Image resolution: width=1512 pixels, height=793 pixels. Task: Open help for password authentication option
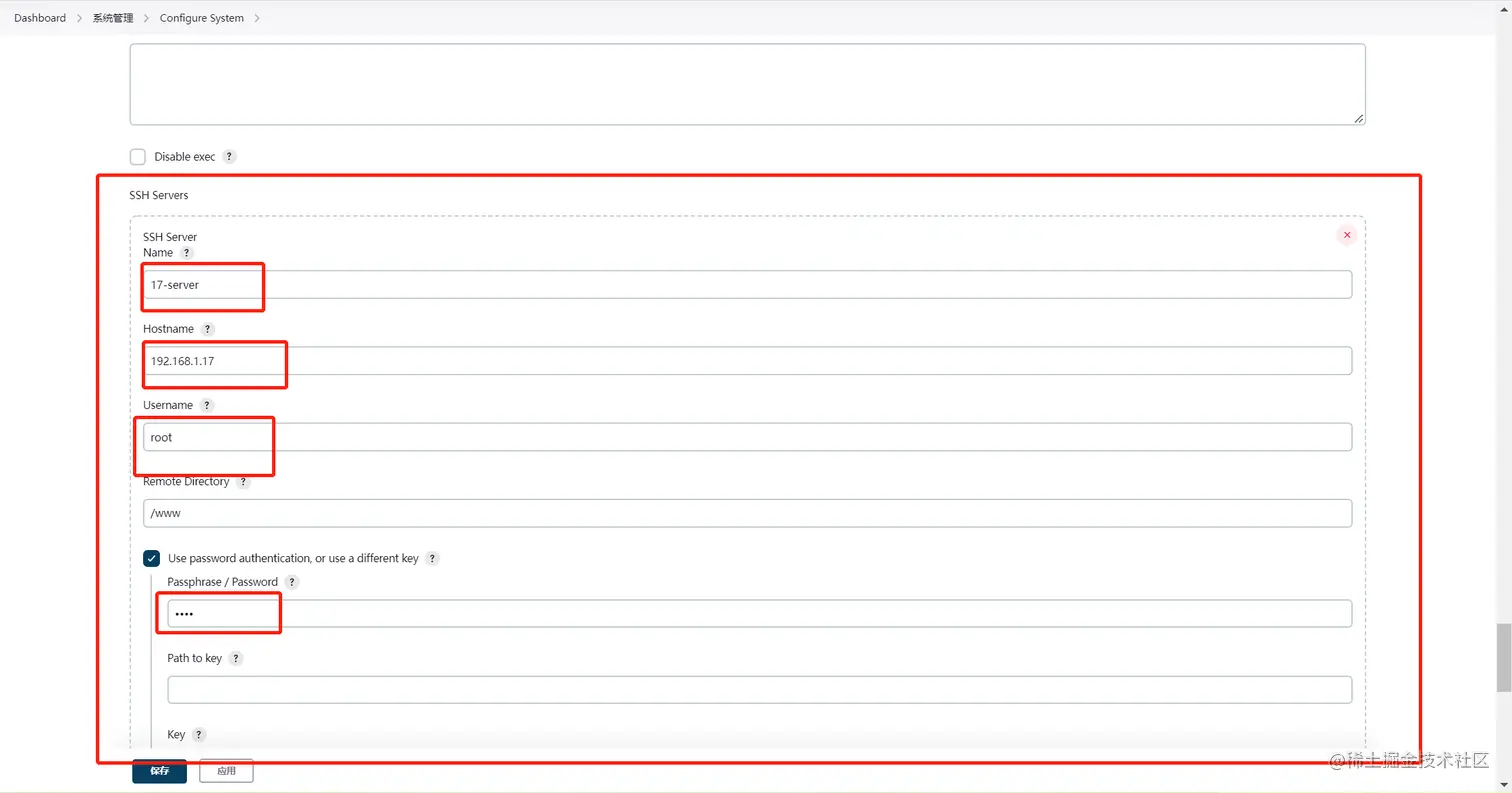click(432, 559)
